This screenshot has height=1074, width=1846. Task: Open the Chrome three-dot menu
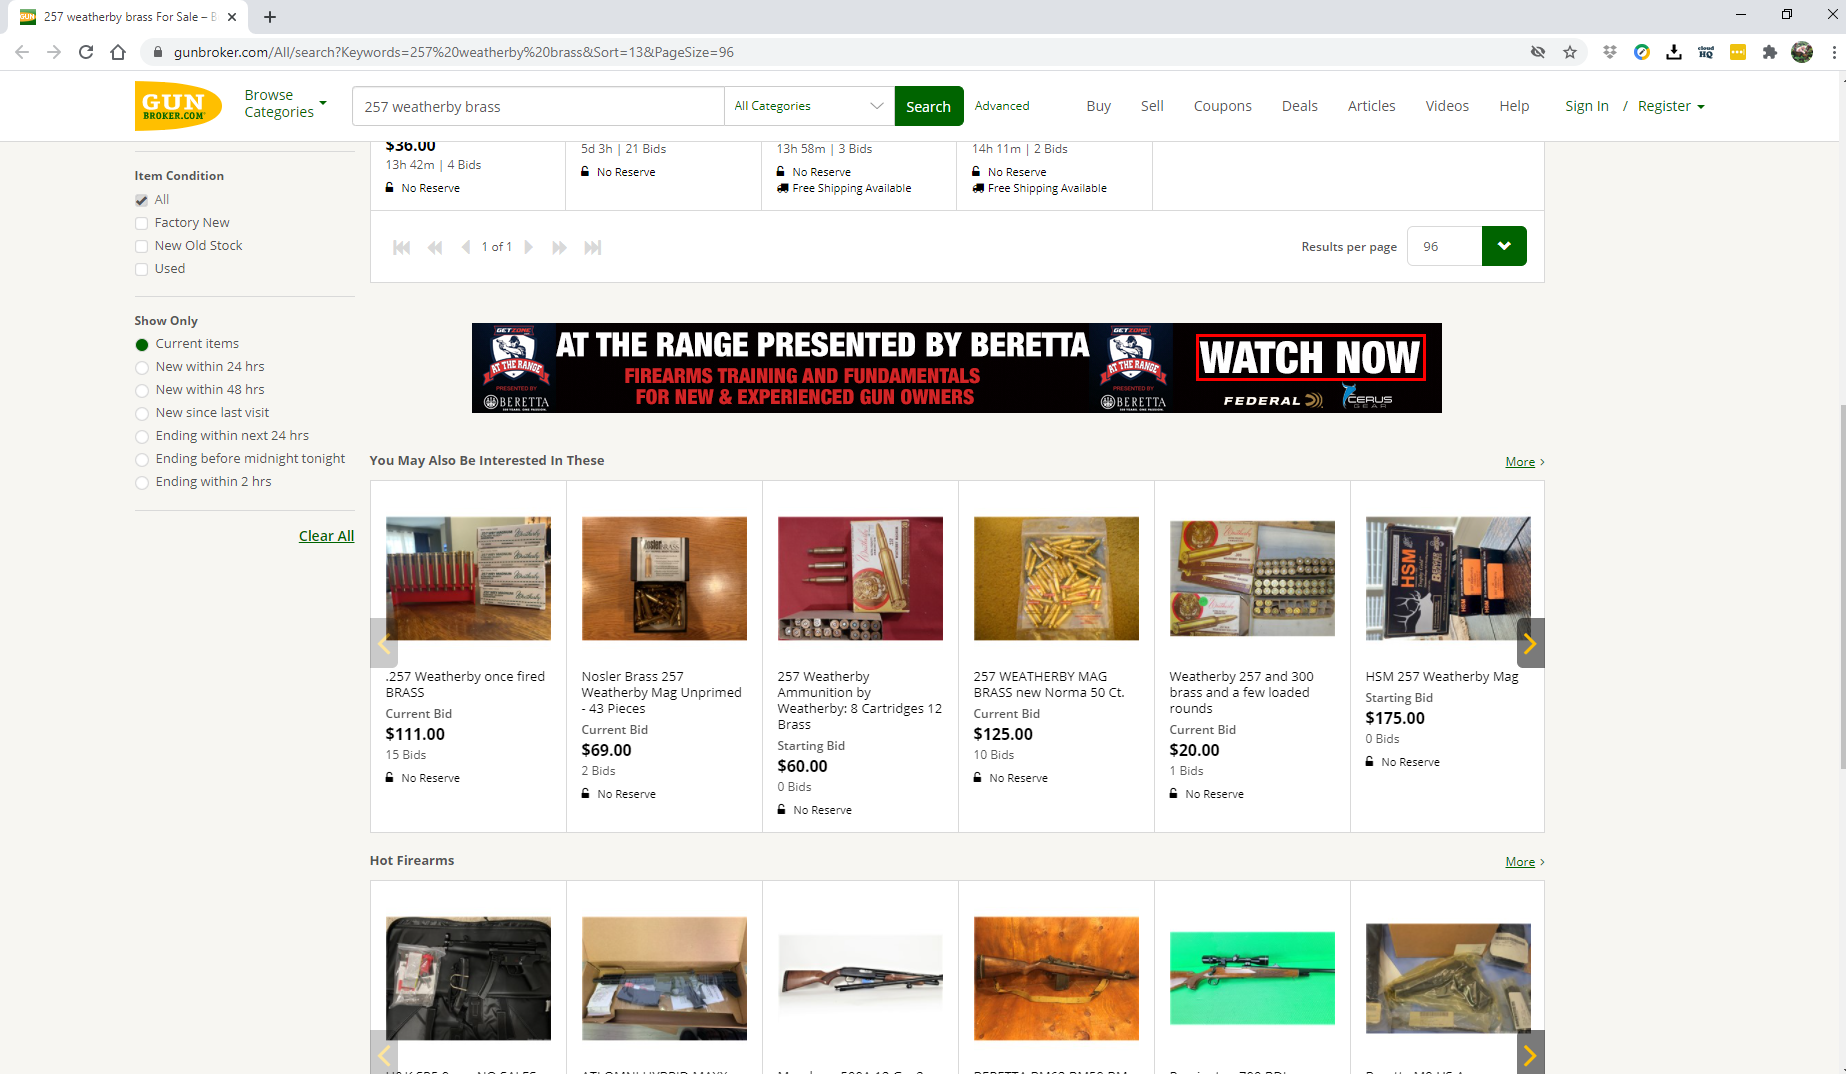point(1833,52)
